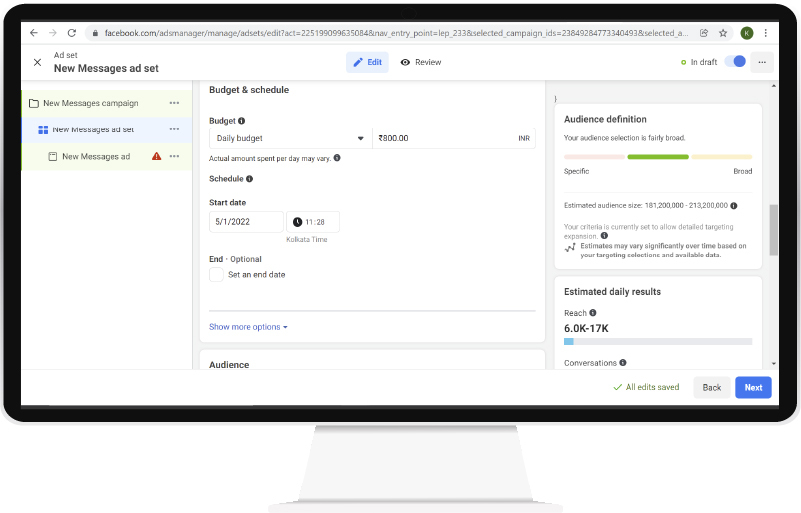
Task: Show Schedule info tooltip
Action: (249, 179)
